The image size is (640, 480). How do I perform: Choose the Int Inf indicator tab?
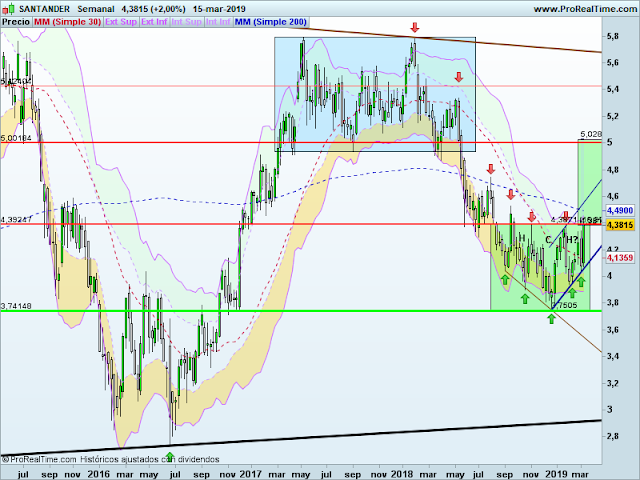pyautogui.click(x=218, y=22)
